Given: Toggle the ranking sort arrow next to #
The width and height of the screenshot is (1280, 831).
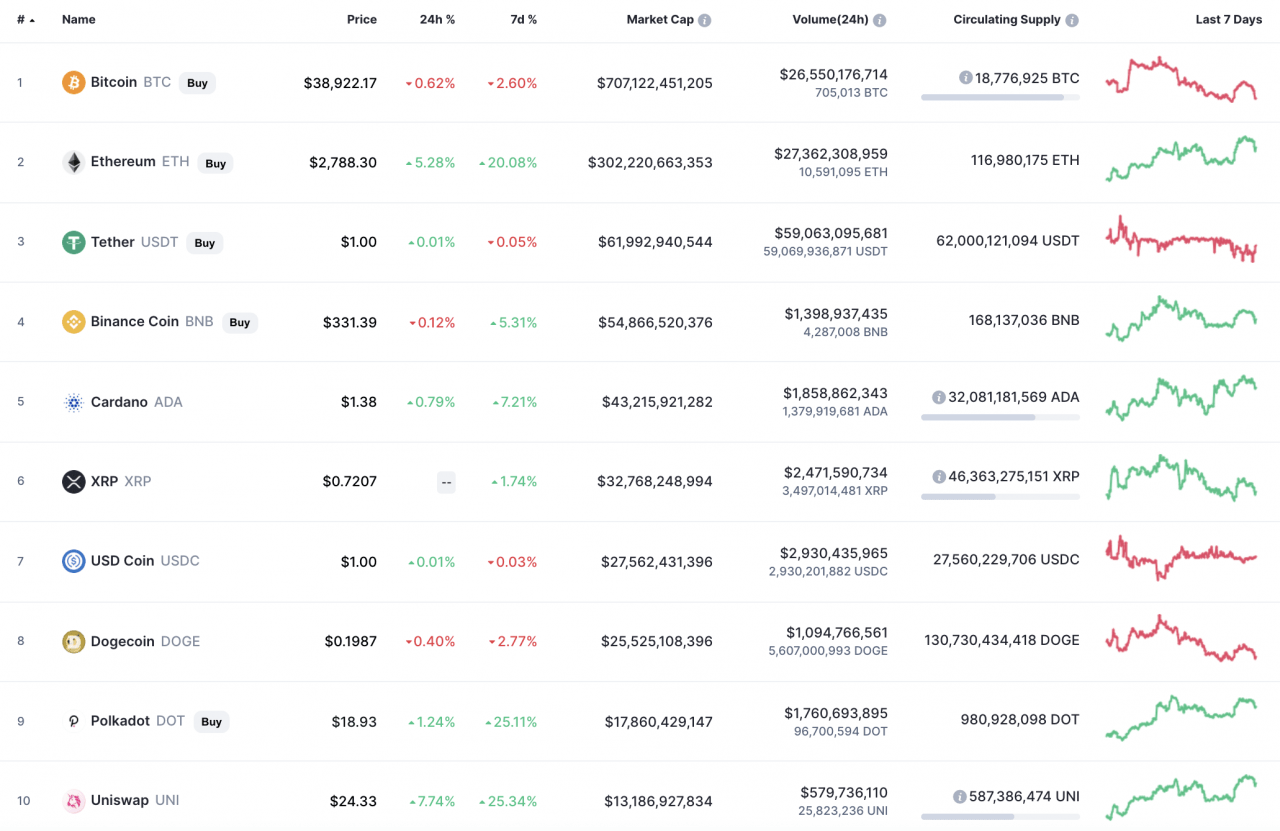Looking at the screenshot, I should click(x=34, y=19).
